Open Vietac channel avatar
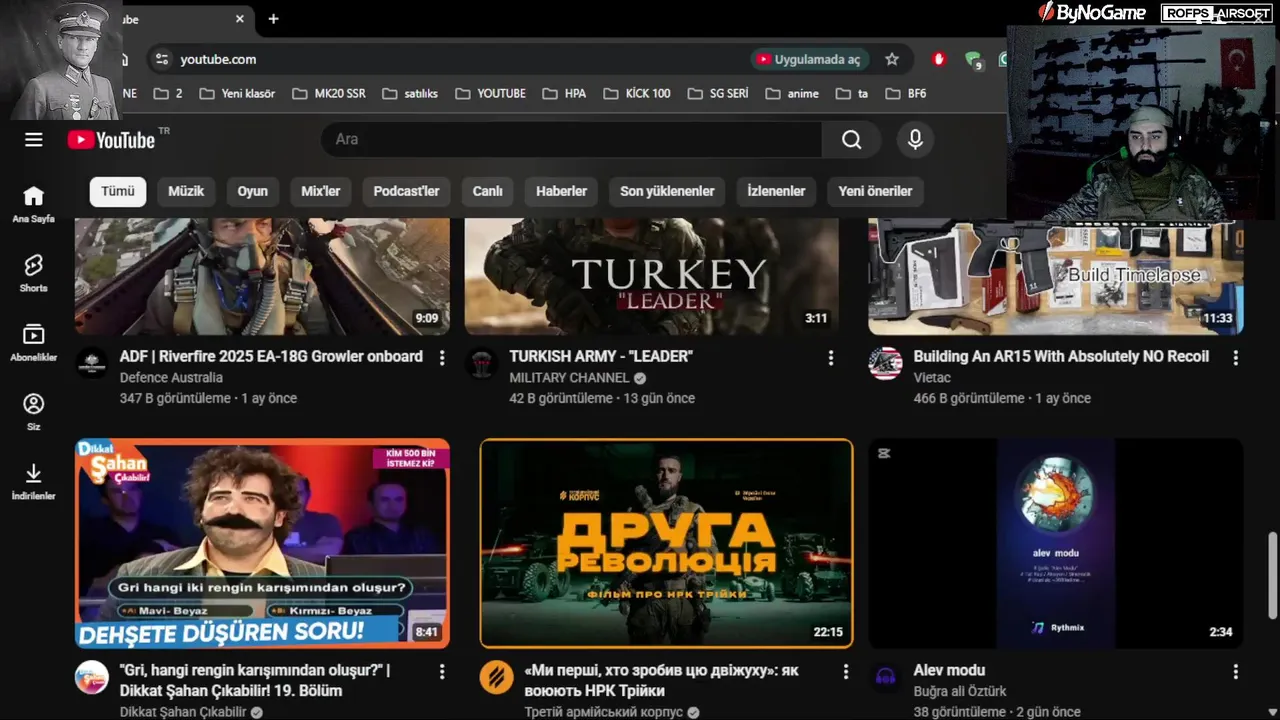Viewport: 1280px width, 720px height. point(885,364)
